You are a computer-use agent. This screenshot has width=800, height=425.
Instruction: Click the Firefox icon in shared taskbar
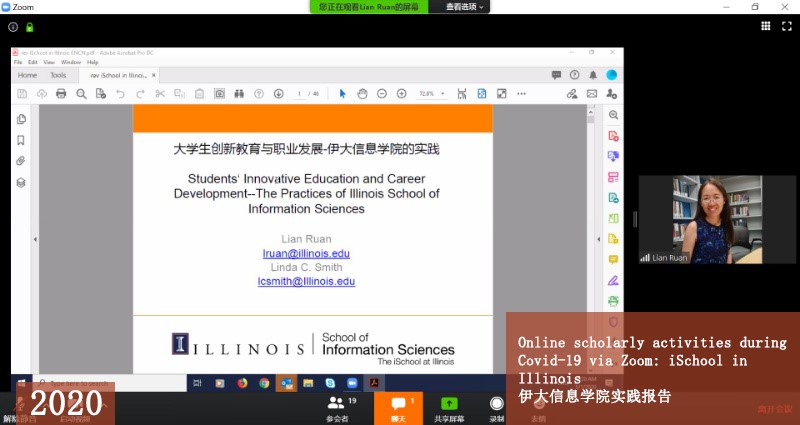(x=242, y=383)
